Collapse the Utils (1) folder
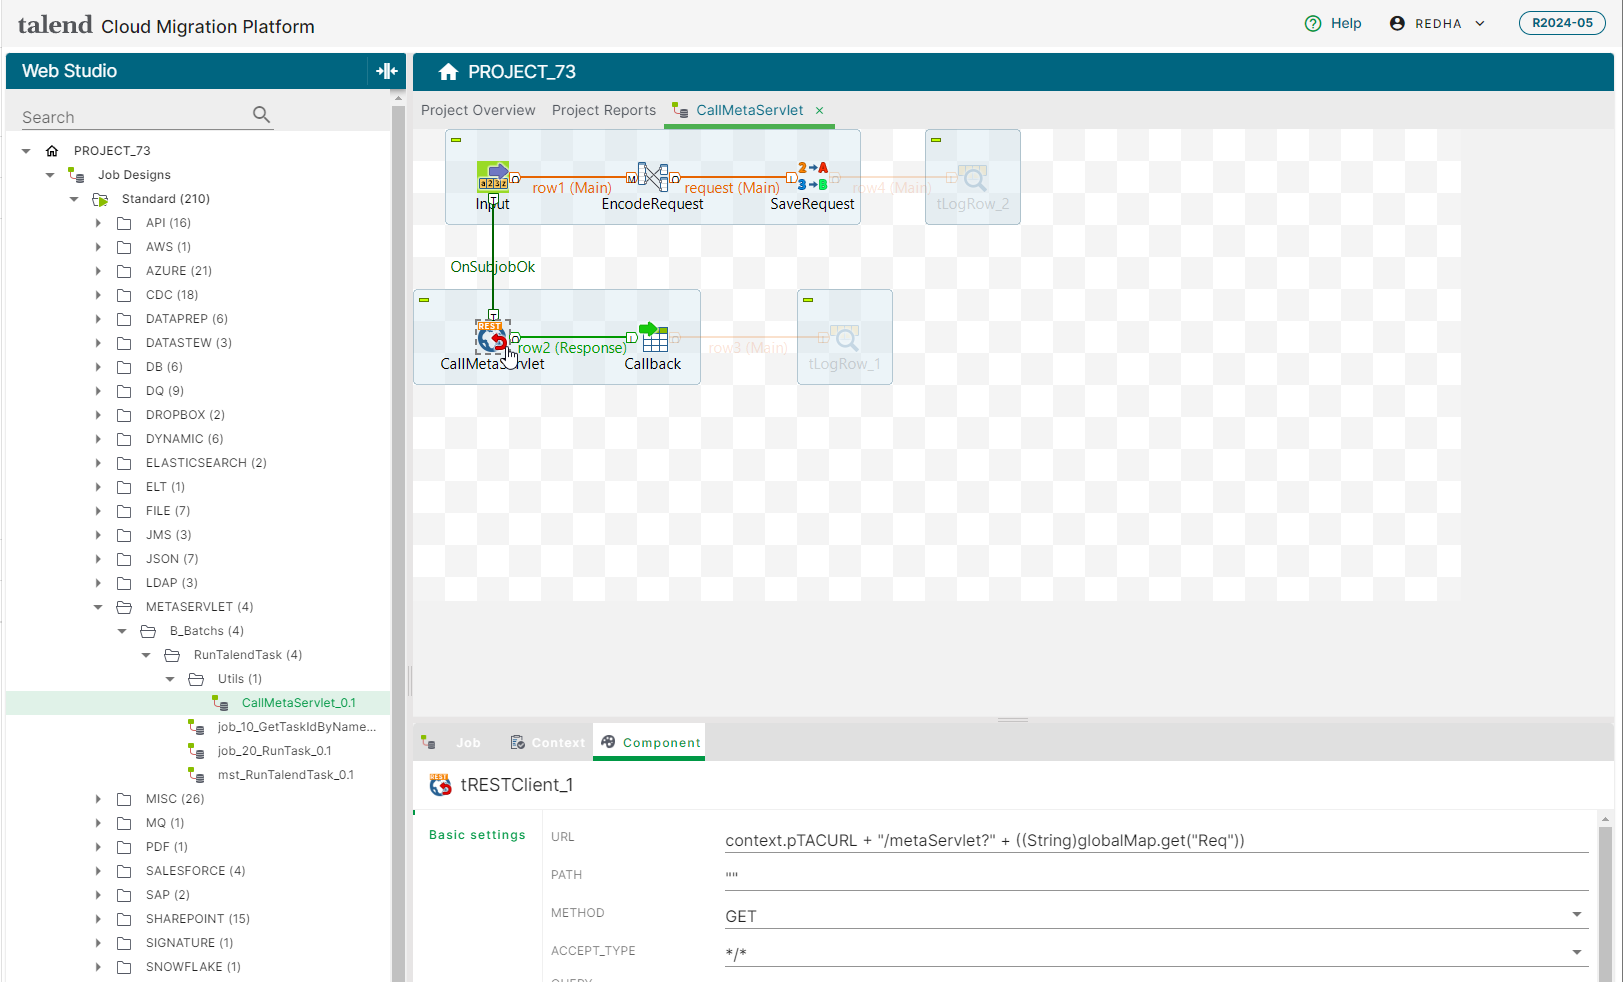Viewport: 1623px width, 982px height. [170, 679]
